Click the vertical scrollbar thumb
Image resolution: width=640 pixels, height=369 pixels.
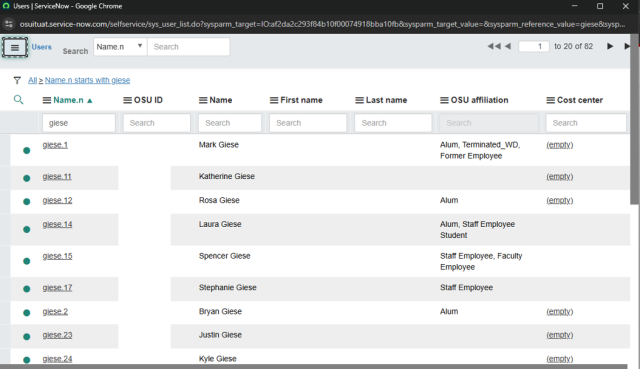[635, 119]
